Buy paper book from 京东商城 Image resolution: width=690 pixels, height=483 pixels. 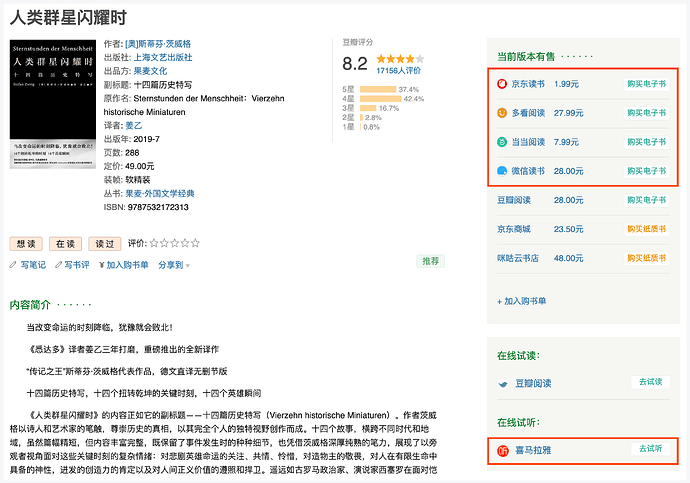coord(646,229)
